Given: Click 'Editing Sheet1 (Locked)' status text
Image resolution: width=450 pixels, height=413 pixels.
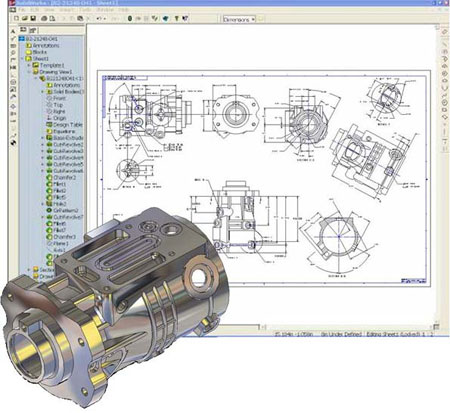Looking at the screenshot, I should pyautogui.click(x=394, y=334).
